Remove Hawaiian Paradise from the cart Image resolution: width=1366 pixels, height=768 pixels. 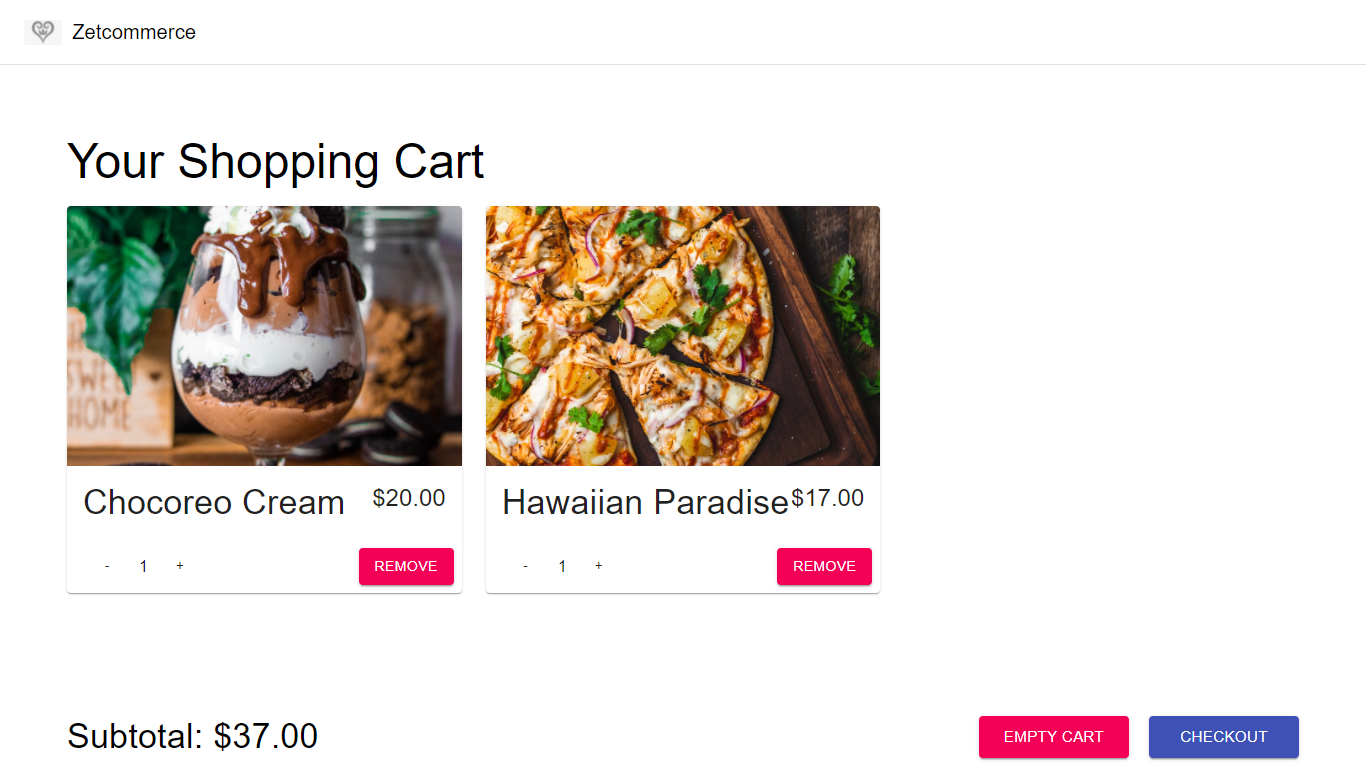point(824,566)
